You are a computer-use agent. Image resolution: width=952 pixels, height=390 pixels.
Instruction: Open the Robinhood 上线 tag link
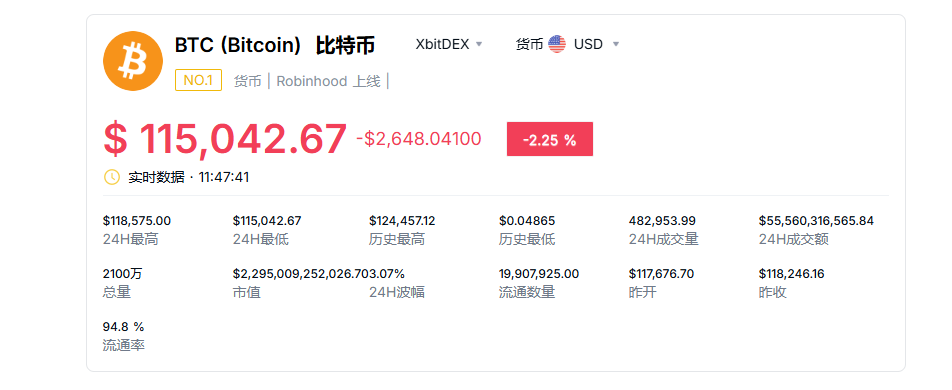(x=328, y=81)
